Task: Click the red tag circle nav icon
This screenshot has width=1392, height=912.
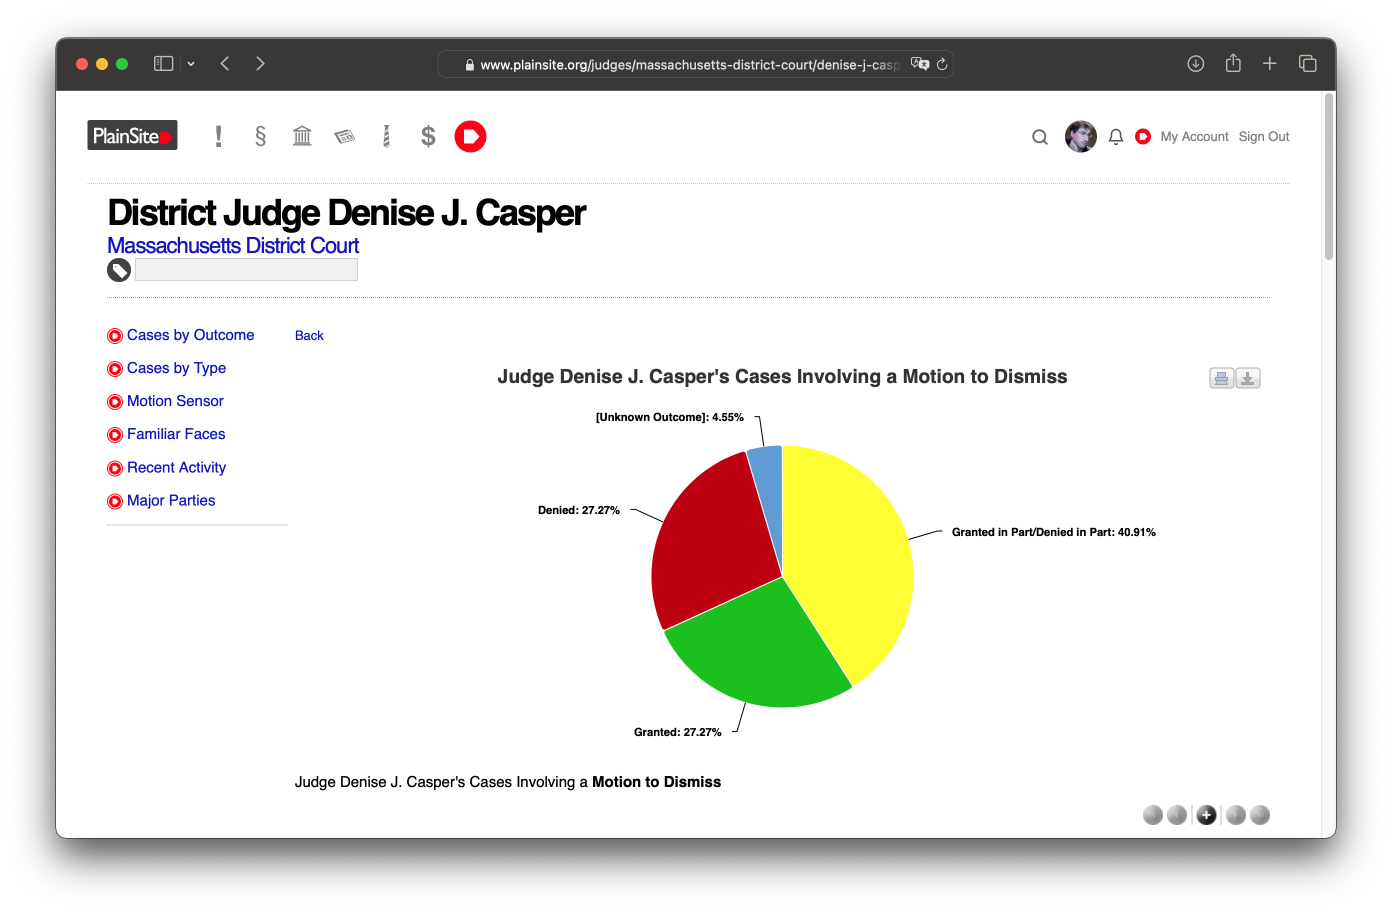Action: pos(470,136)
